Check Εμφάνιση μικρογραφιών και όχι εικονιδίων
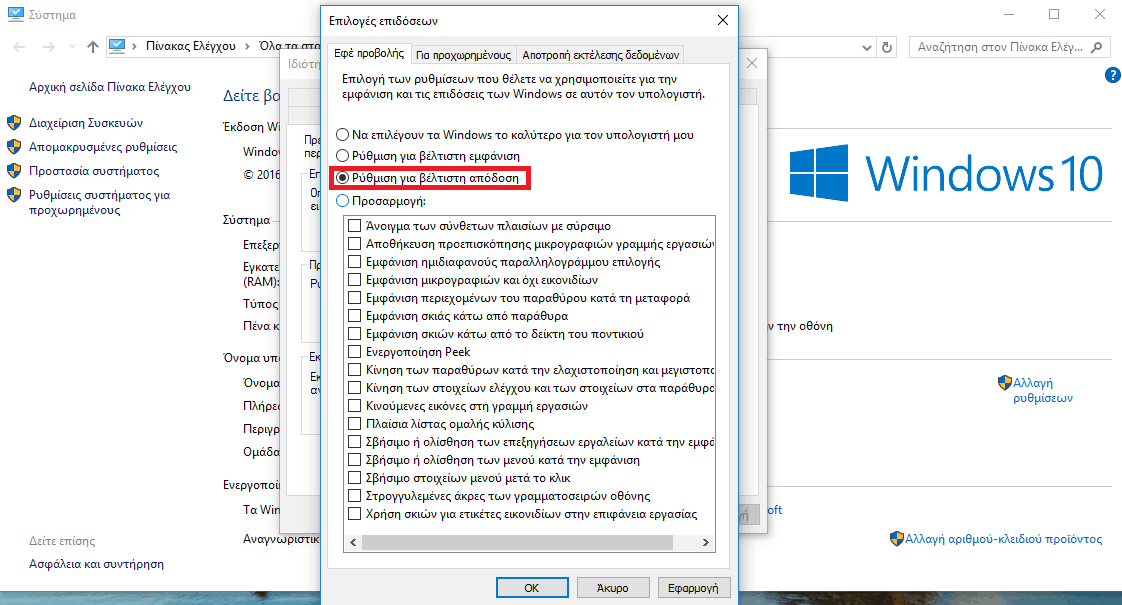Viewport: 1122px width, 605px height. tap(354, 279)
